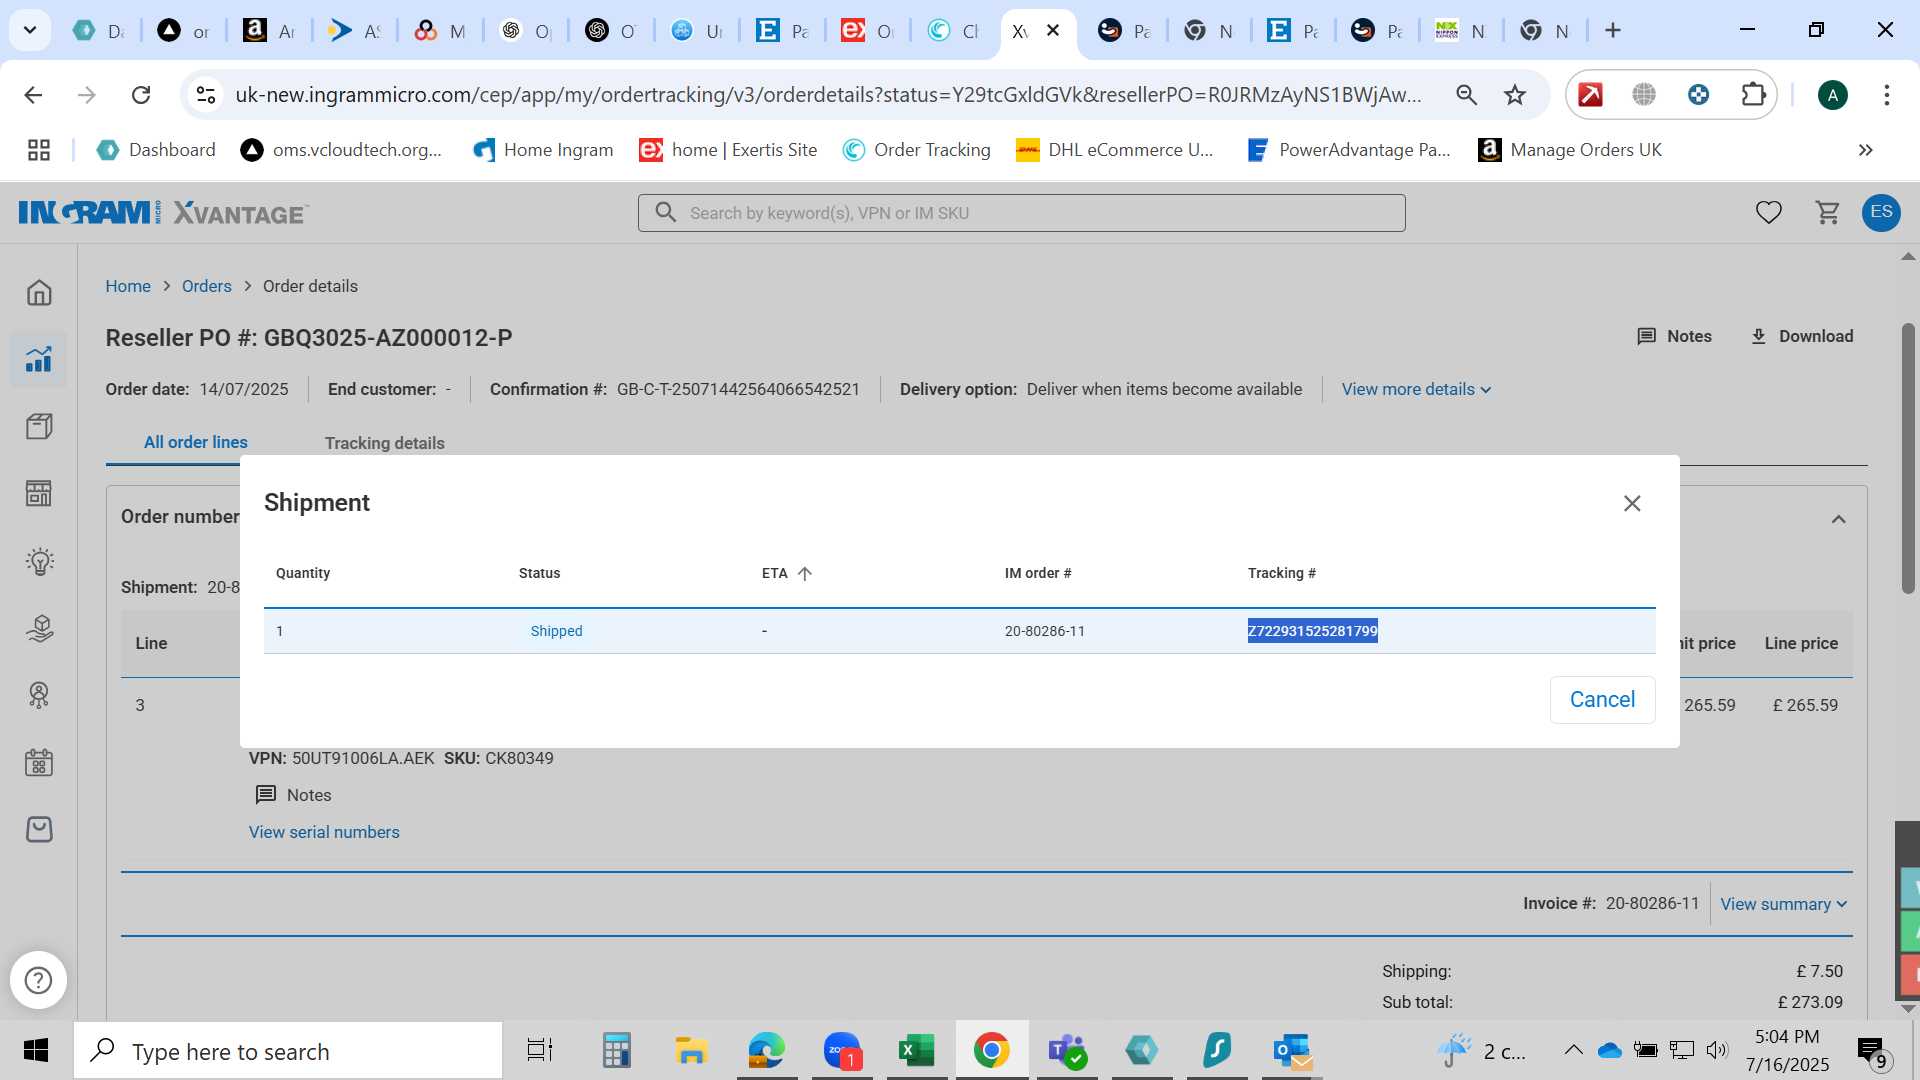The height and width of the screenshot is (1080, 1920).
Task: Collapse the order number section chevron
Action: [1838, 519]
